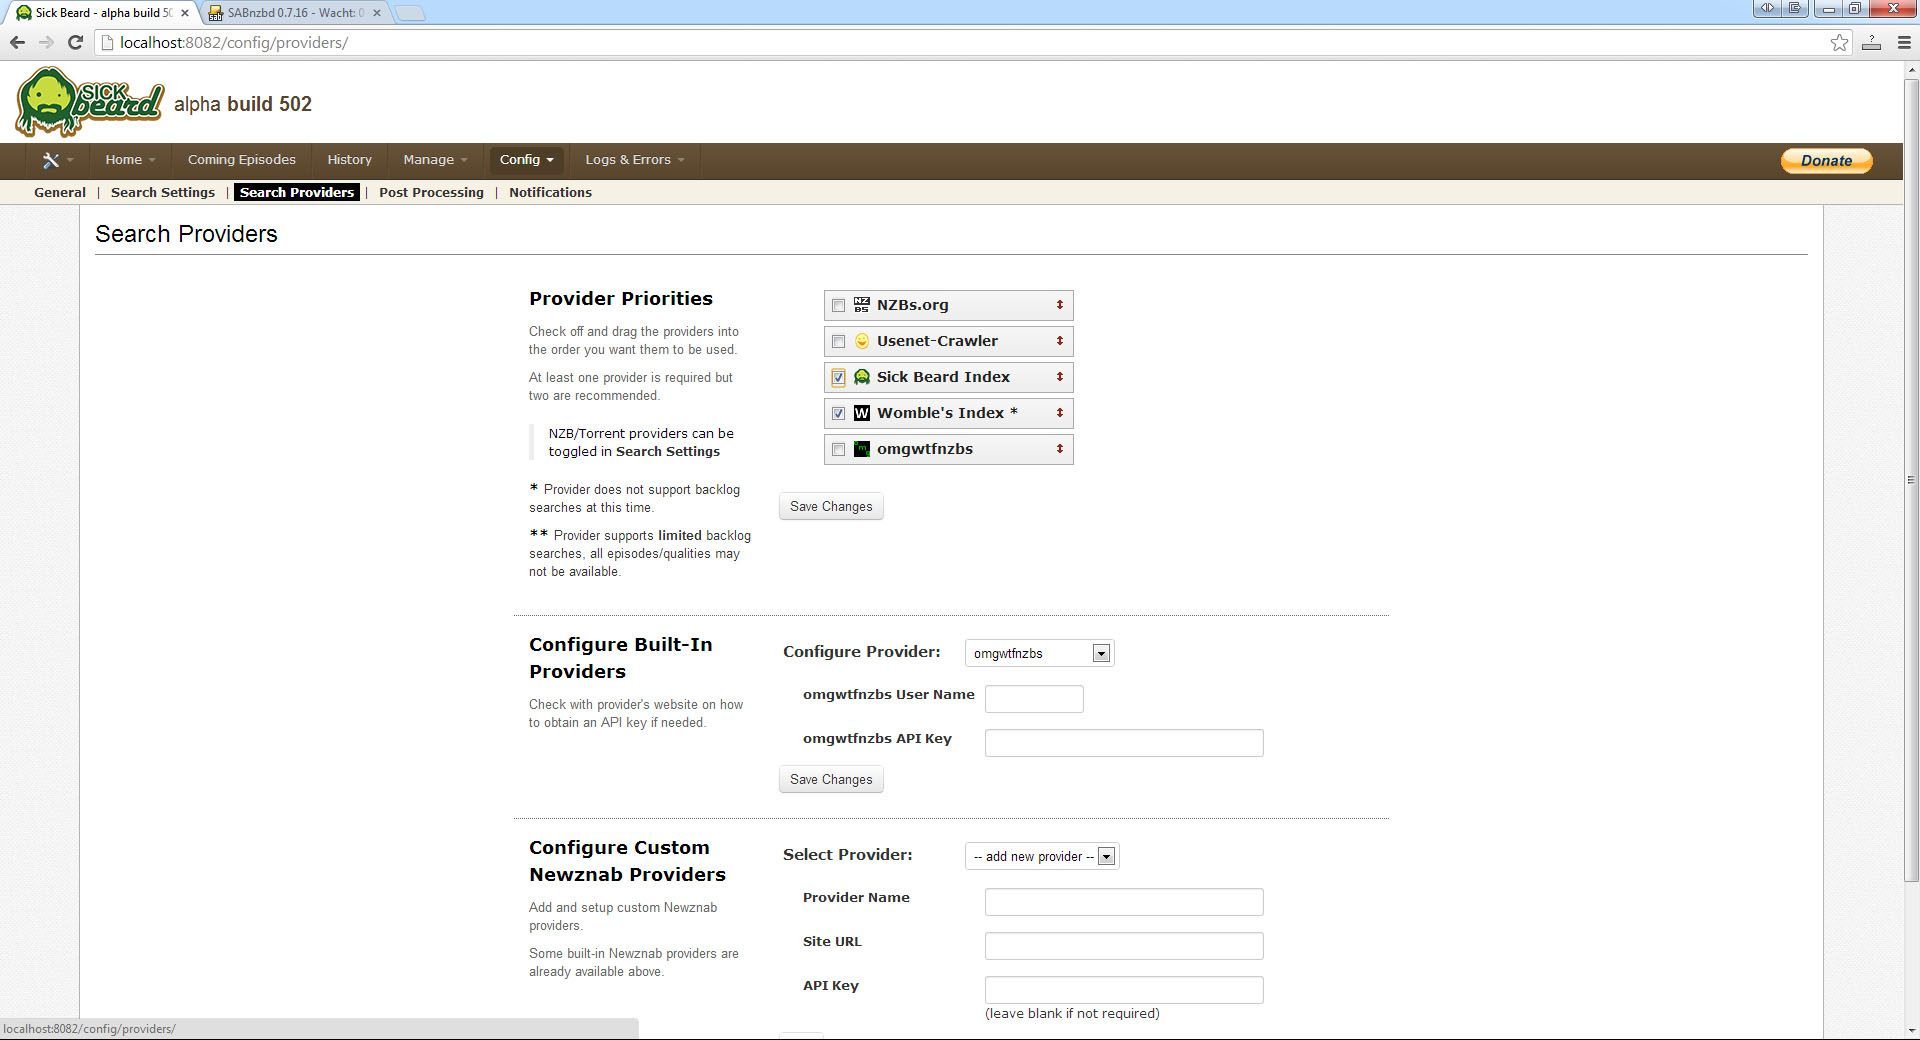Viewport: 1920px width, 1040px height.
Task: Click the Sick Beard Index icon
Action: tap(862, 377)
